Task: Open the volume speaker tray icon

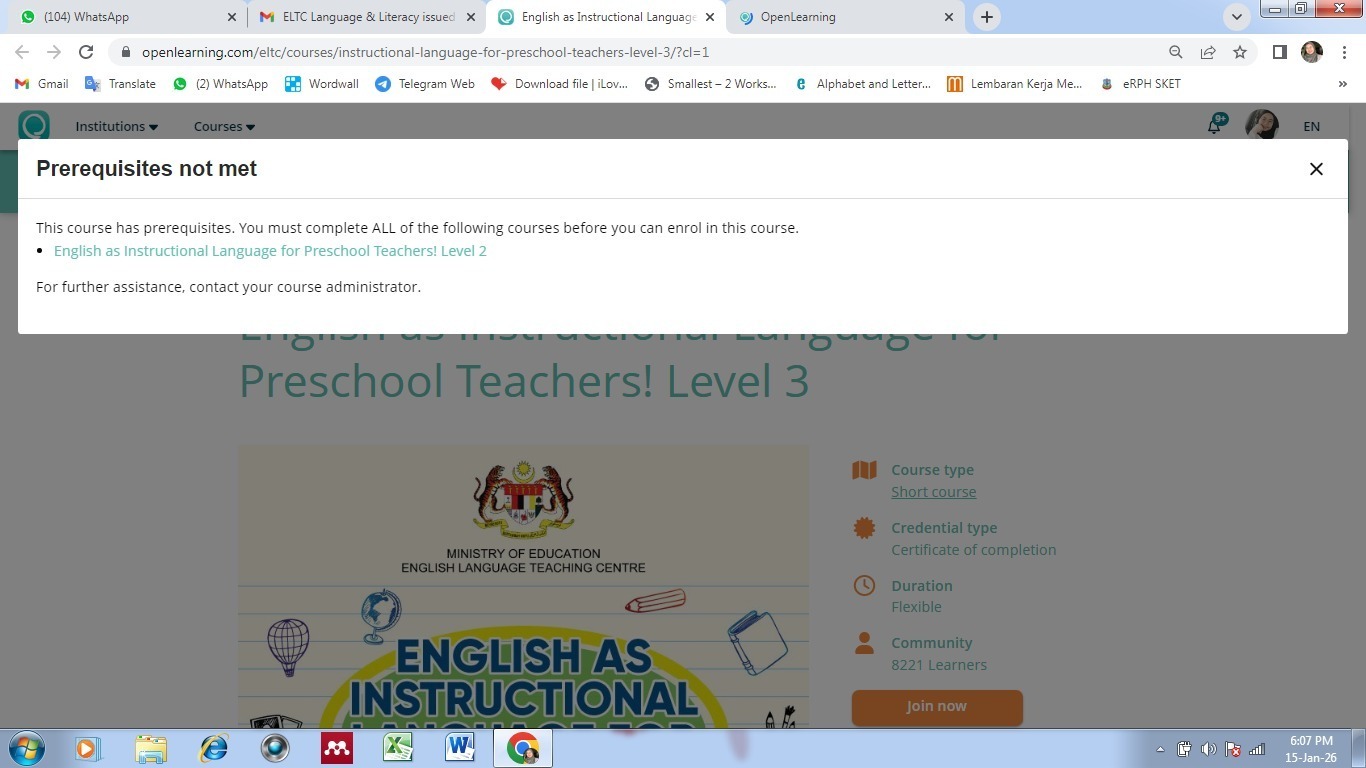Action: coord(1208,749)
